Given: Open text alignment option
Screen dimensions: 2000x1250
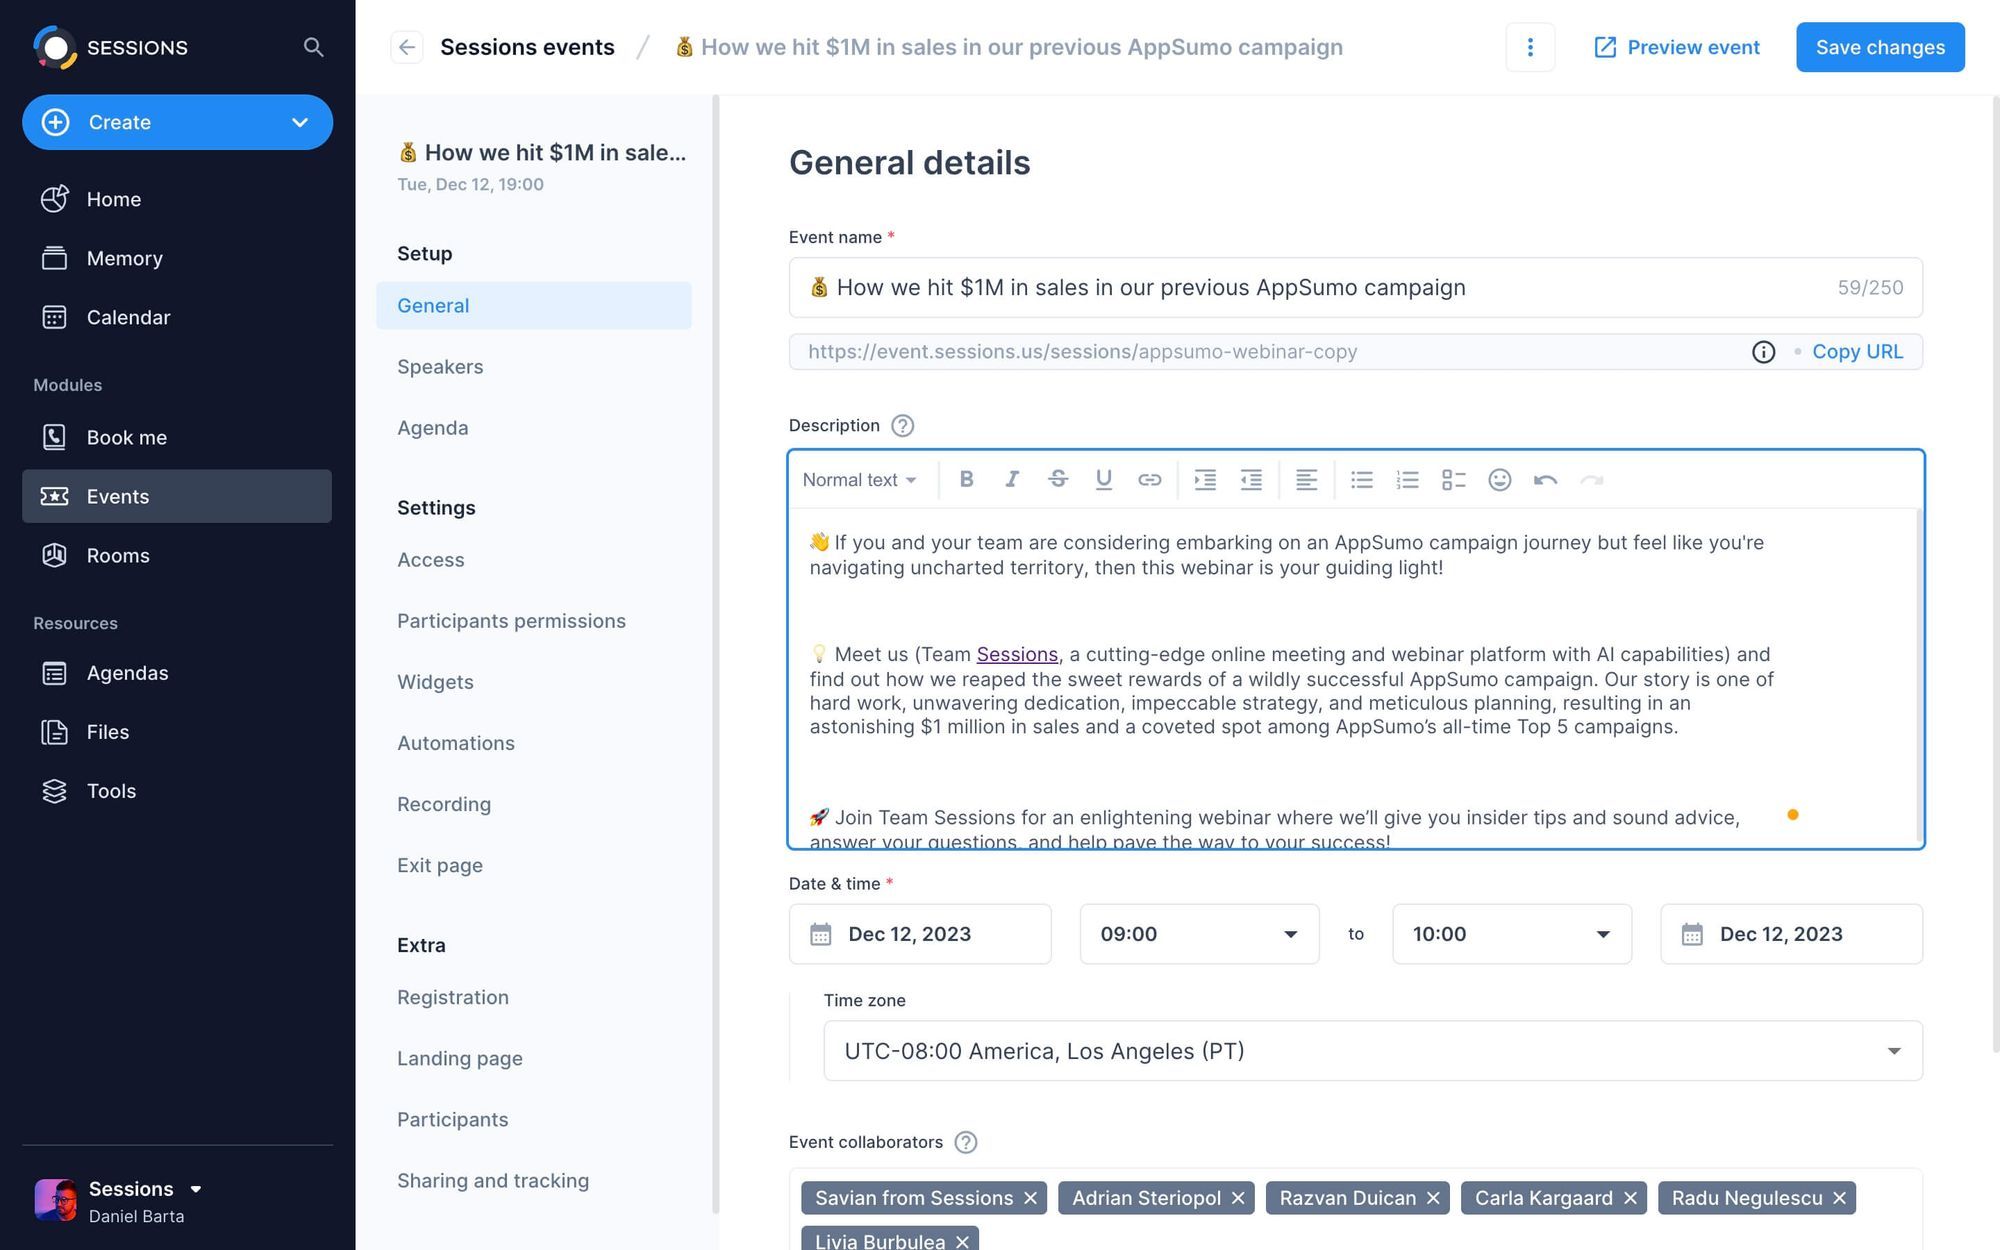Looking at the screenshot, I should point(1306,479).
